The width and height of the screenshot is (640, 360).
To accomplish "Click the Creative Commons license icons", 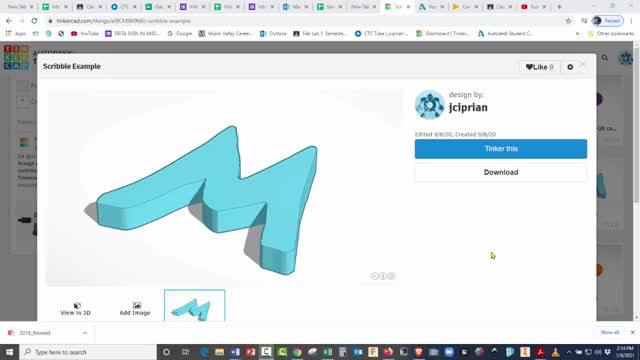I will [x=382, y=276].
